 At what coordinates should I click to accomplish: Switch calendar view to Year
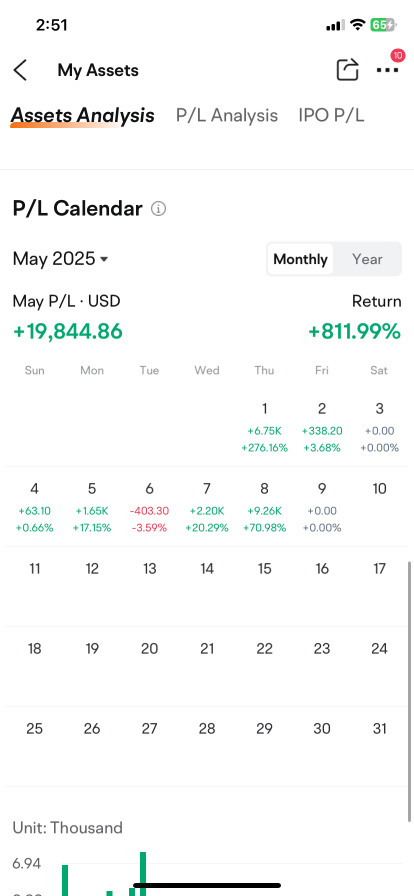[367, 259]
